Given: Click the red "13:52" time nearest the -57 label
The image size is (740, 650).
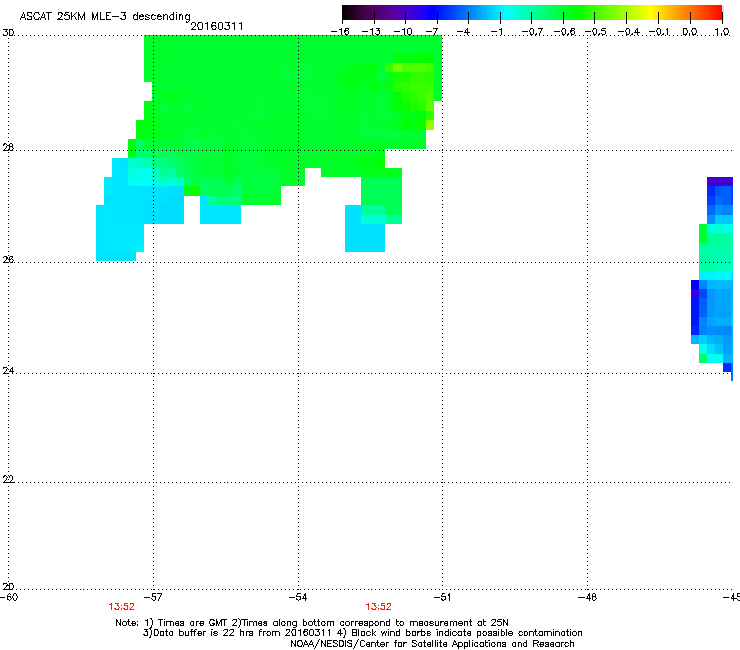Looking at the screenshot, I should click(x=121, y=607).
